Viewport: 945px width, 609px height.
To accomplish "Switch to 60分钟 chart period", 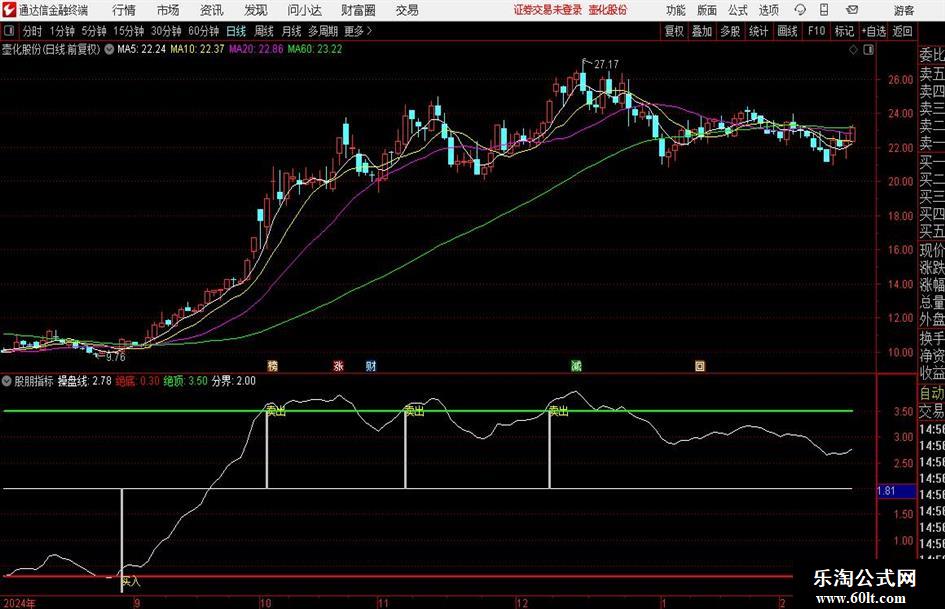I will pyautogui.click(x=203, y=31).
